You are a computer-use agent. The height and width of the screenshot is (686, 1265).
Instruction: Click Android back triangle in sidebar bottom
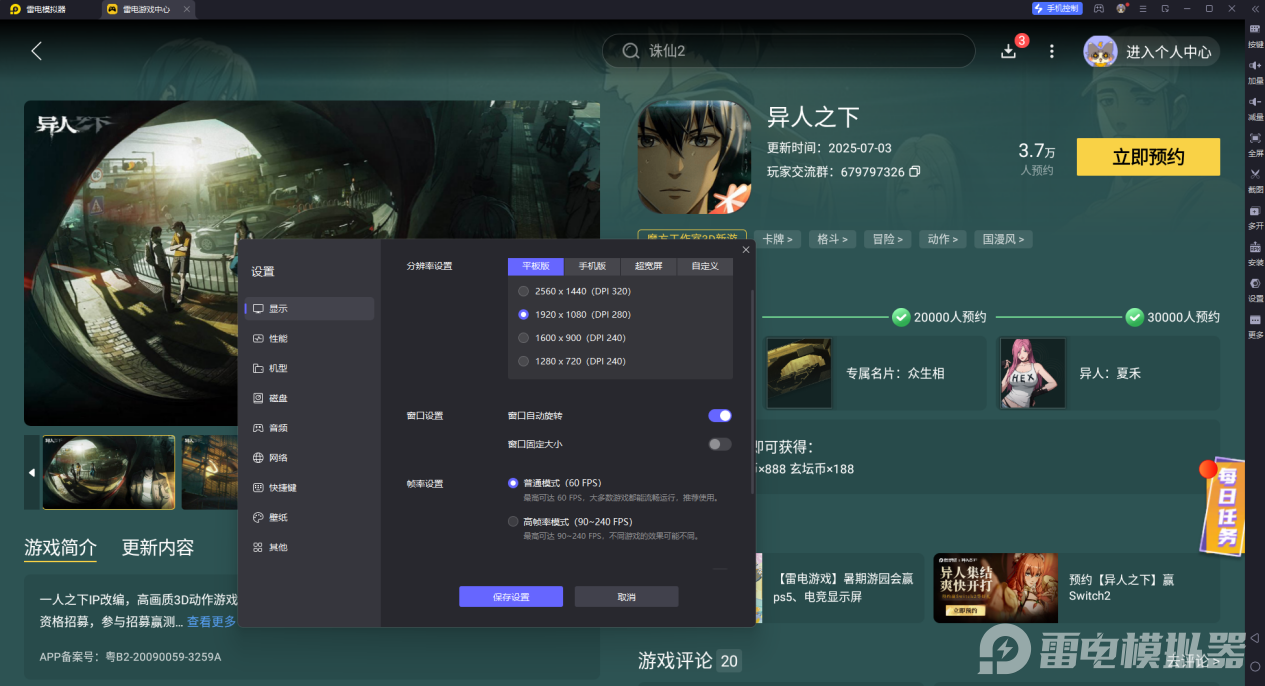(x=1255, y=637)
